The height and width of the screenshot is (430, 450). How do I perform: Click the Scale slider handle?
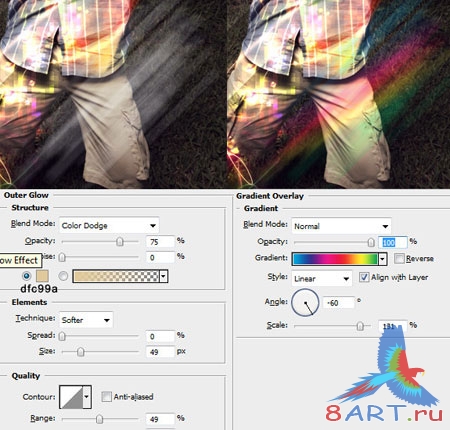(360, 326)
